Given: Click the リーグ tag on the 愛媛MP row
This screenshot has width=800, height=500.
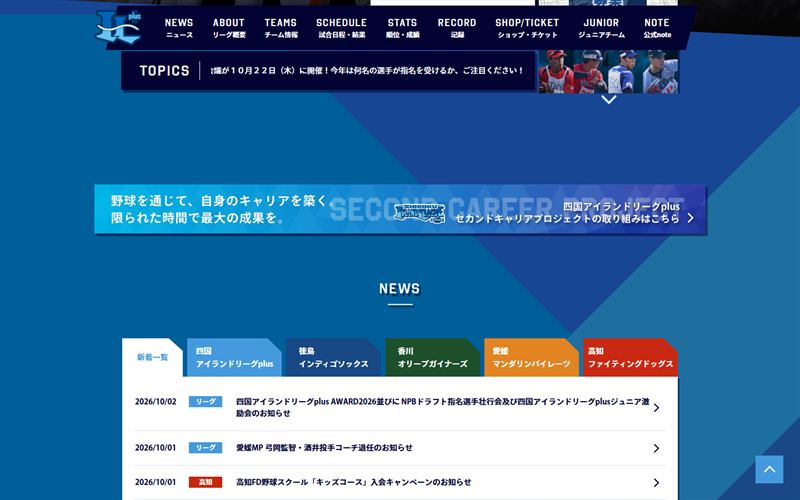Looking at the screenshot, I should 205,447.
